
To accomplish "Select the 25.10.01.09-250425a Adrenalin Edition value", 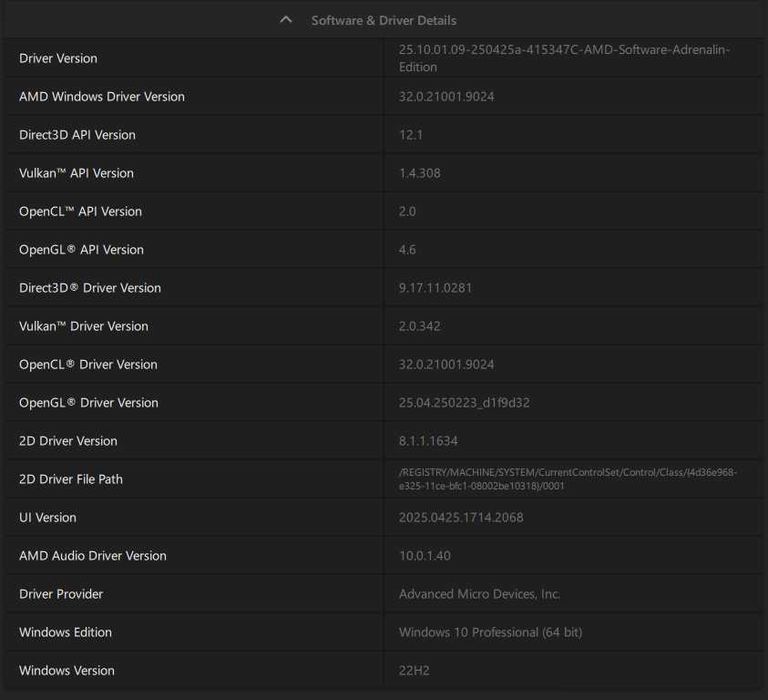I will 564,58.
